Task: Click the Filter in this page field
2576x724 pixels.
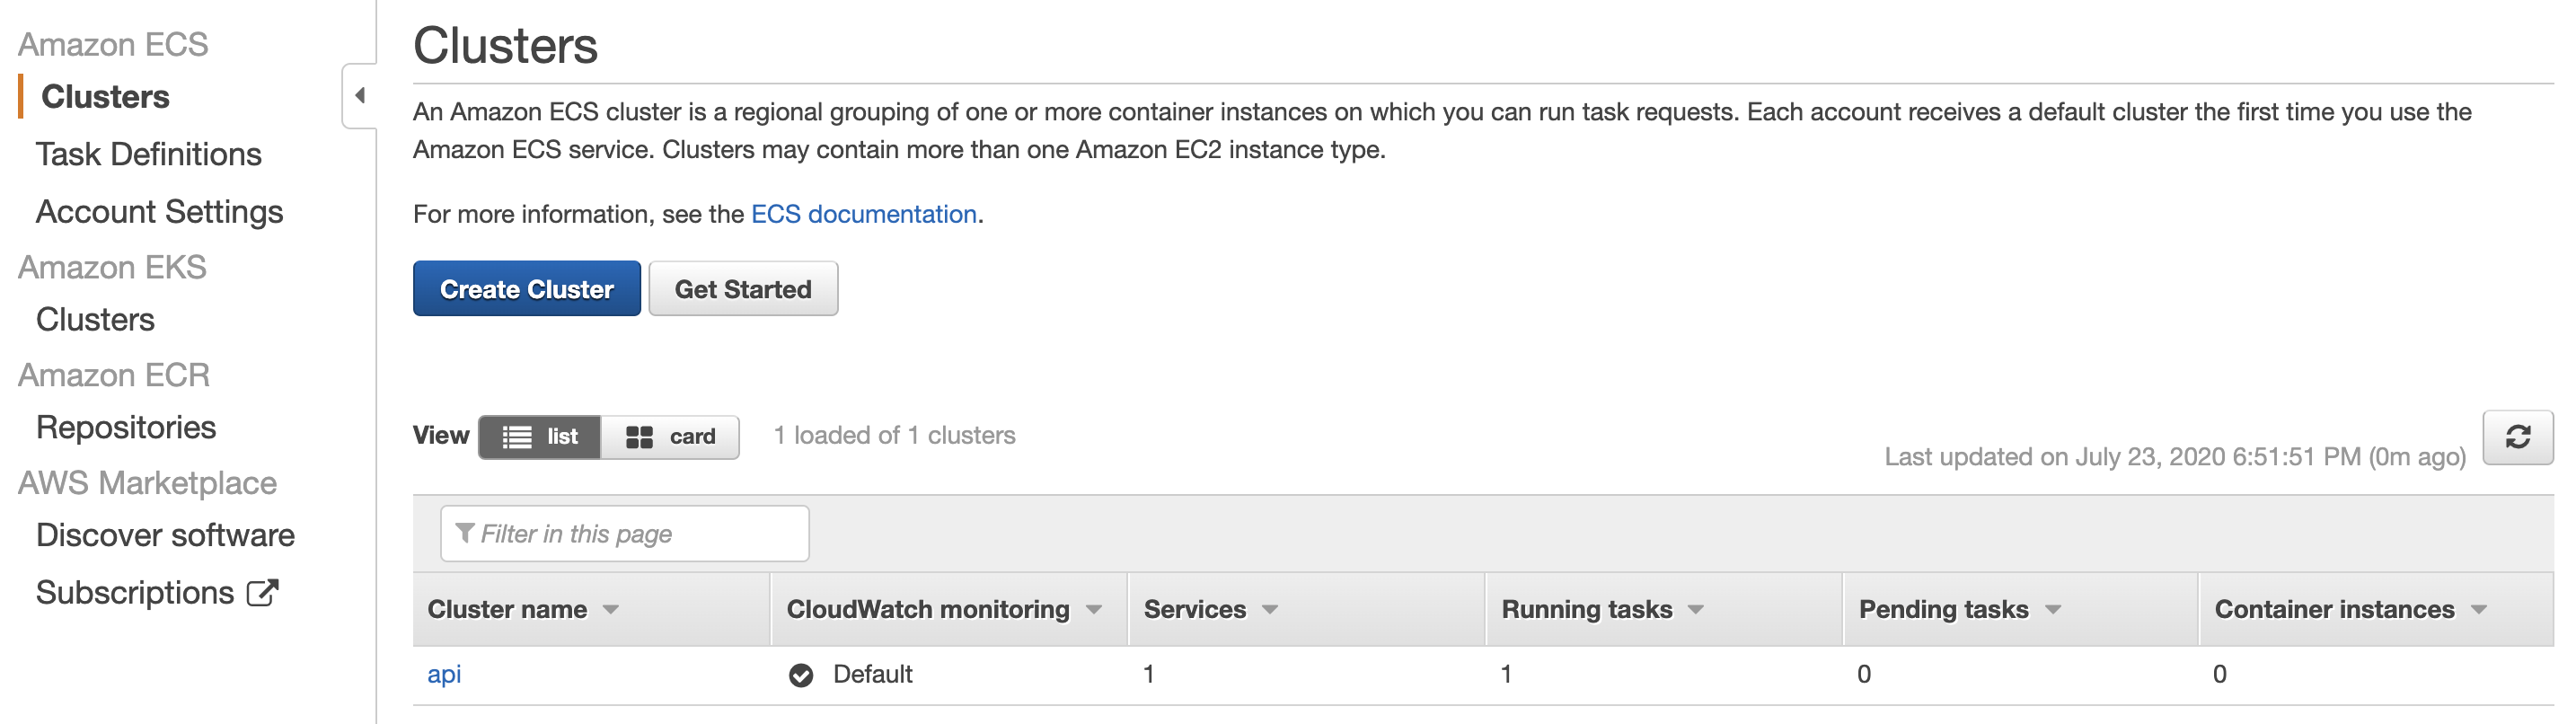Action: 625,533
